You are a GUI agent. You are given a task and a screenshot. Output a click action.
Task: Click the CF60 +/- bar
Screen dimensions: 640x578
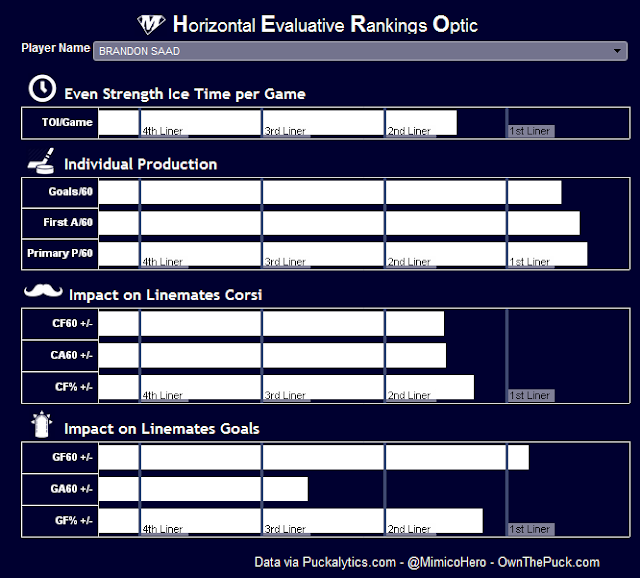point(271,324)
